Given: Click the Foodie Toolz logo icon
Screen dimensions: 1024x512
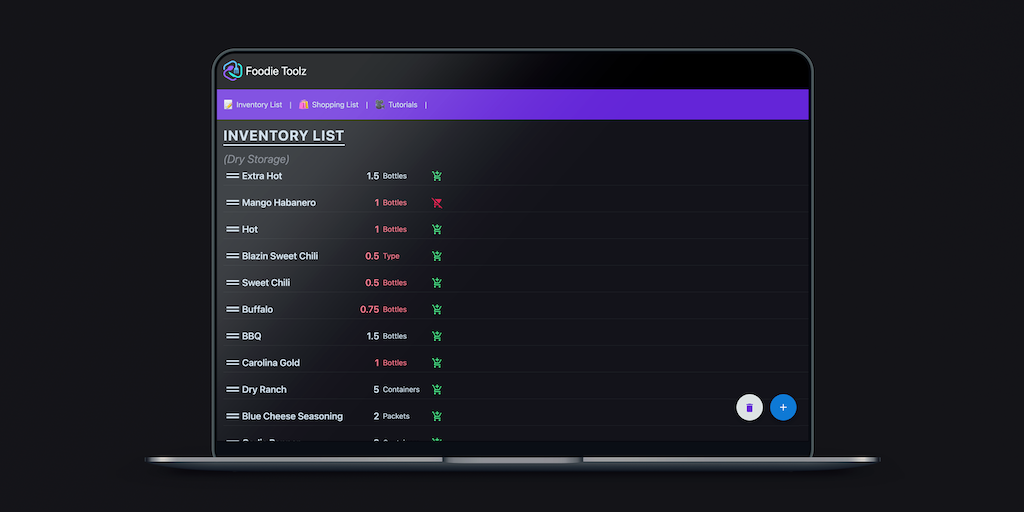Looking at the screenshot, I should [x=233, y=71].
